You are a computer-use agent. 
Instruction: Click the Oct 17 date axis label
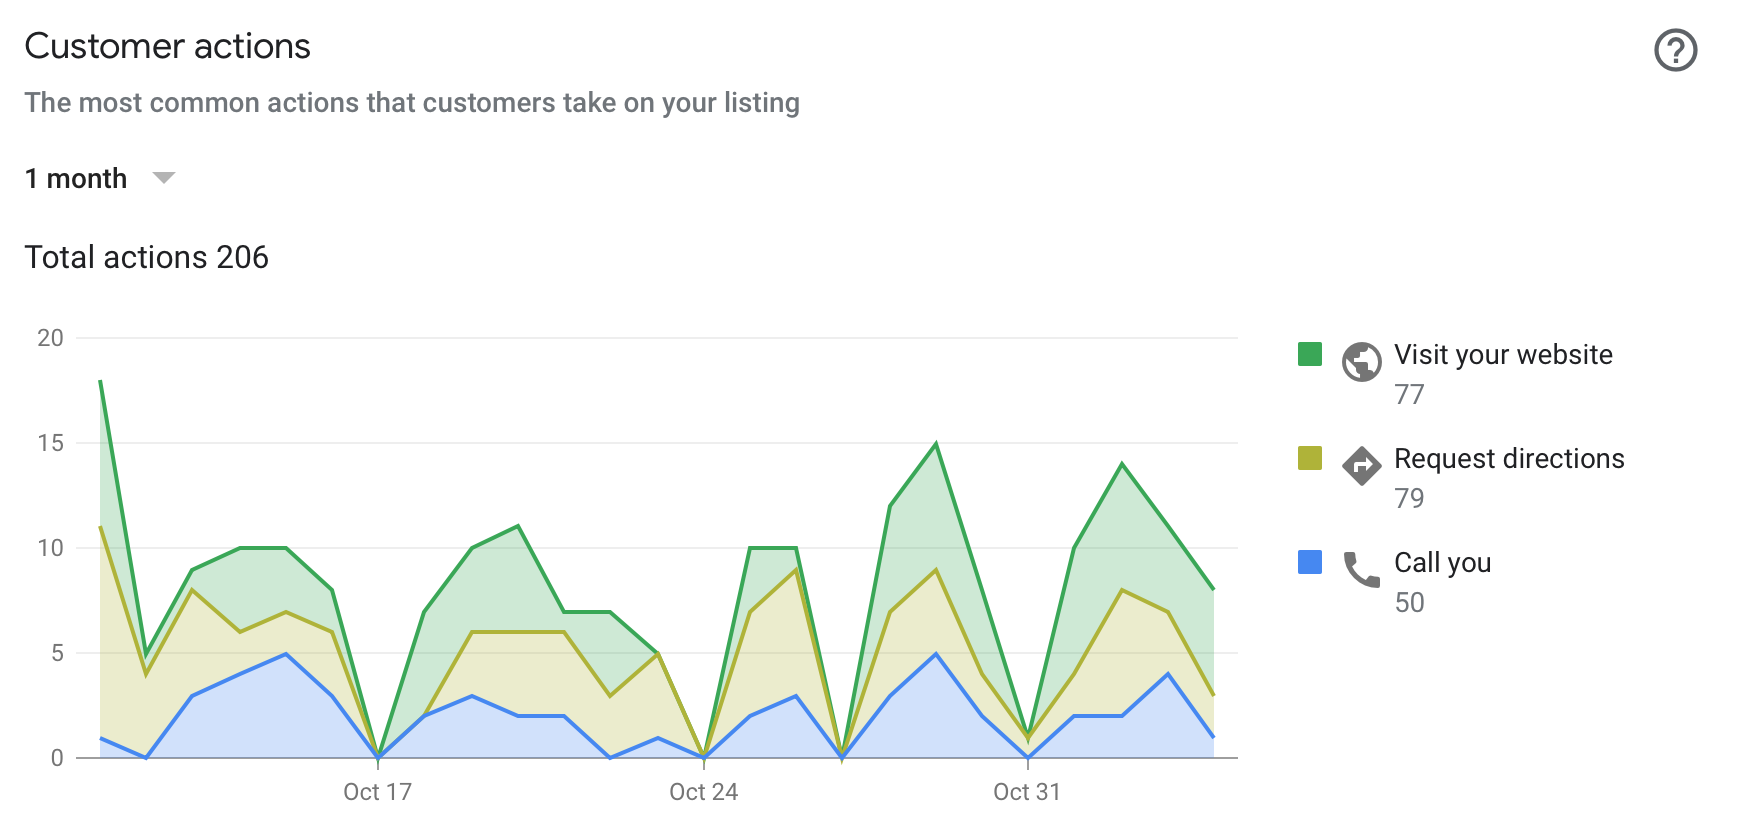(377, 792)
